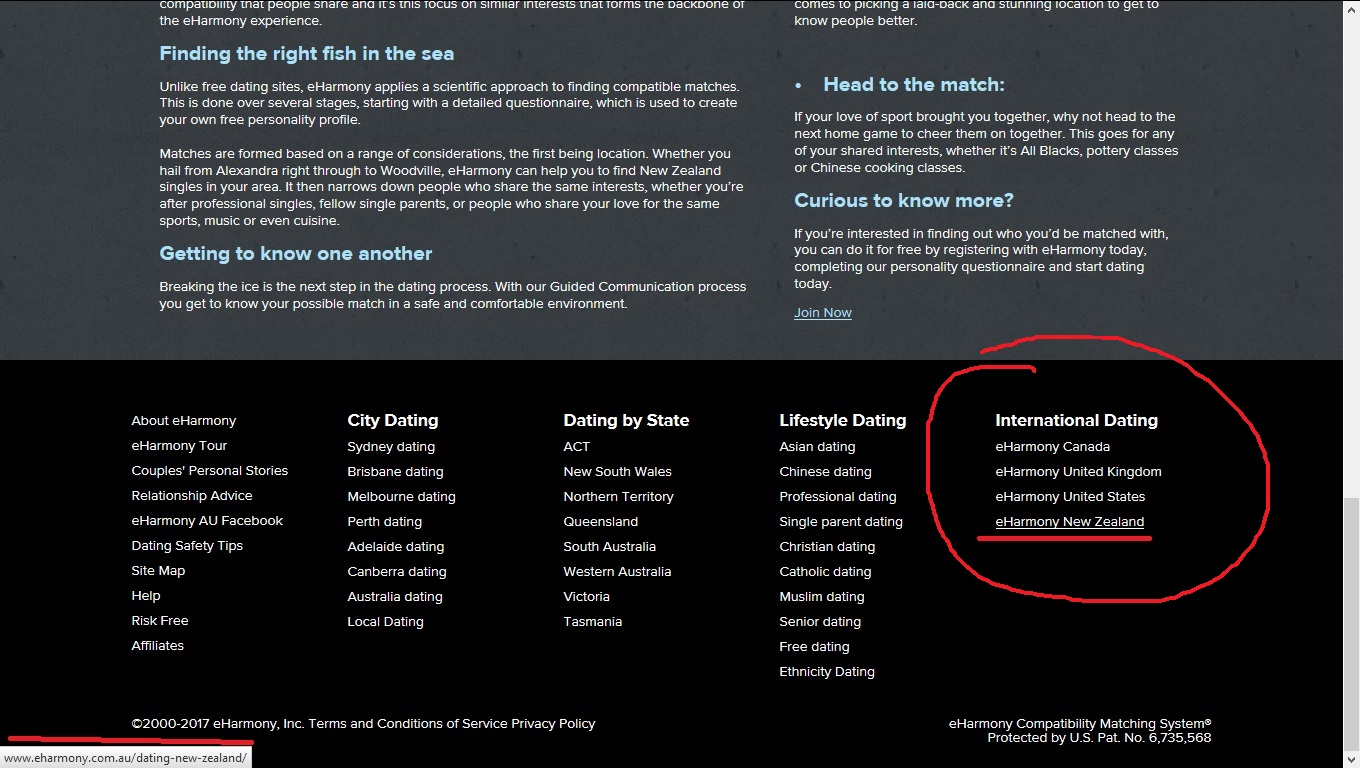The height and width of the screenshot is (768, 1360).
Task: Click 'Getting to know one another' heading
Action: click(x=296, y=254)
